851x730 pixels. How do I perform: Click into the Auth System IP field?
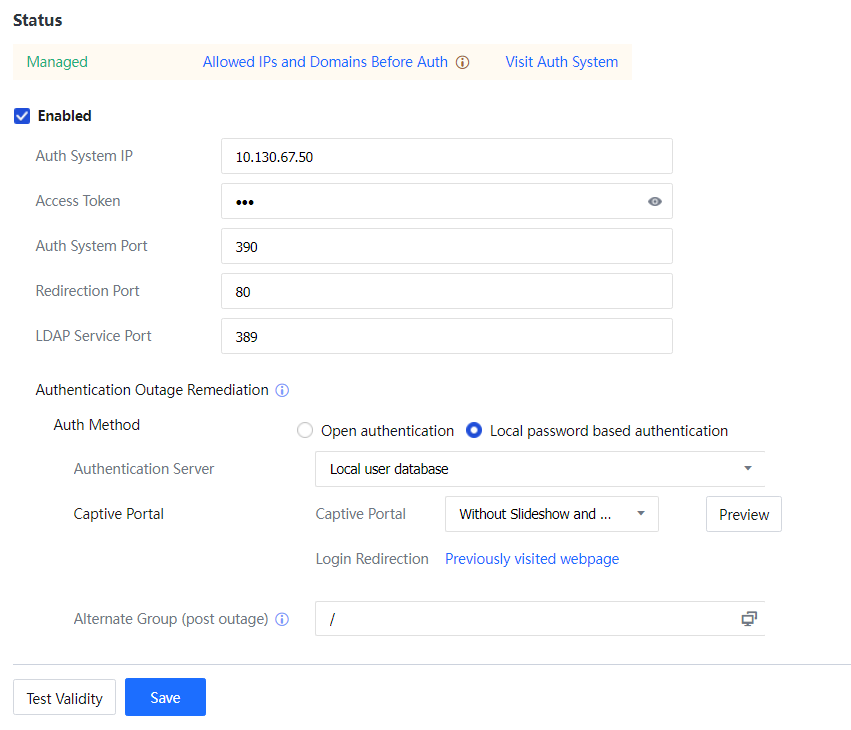point(446,156)
